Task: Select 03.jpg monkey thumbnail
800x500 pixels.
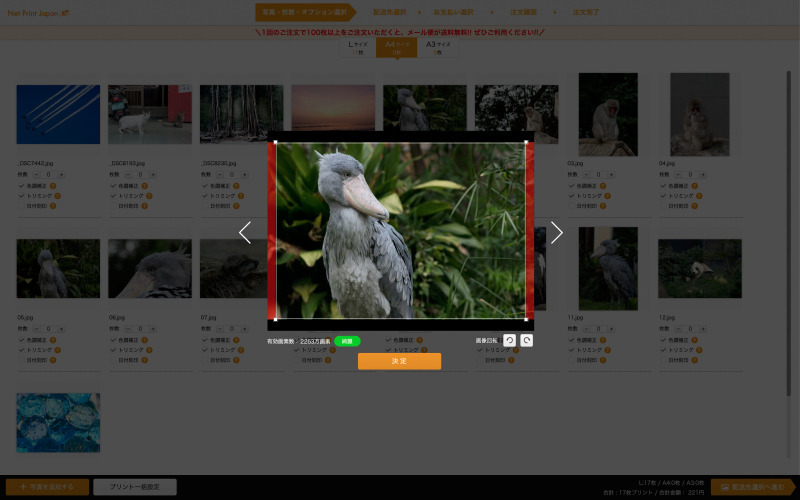Action: (608, 114)
